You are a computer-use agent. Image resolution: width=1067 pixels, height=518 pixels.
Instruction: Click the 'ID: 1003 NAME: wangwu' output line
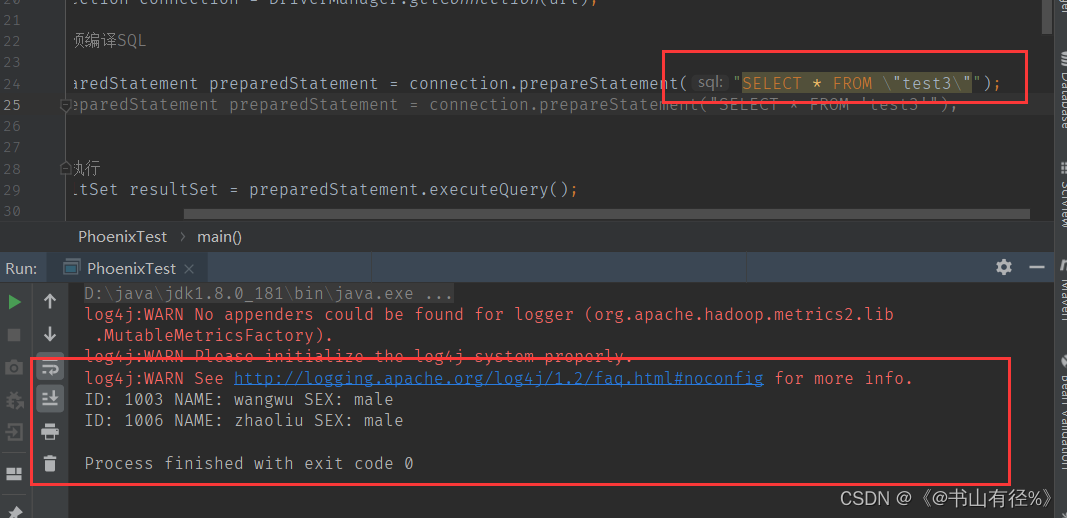click(239, 400)
